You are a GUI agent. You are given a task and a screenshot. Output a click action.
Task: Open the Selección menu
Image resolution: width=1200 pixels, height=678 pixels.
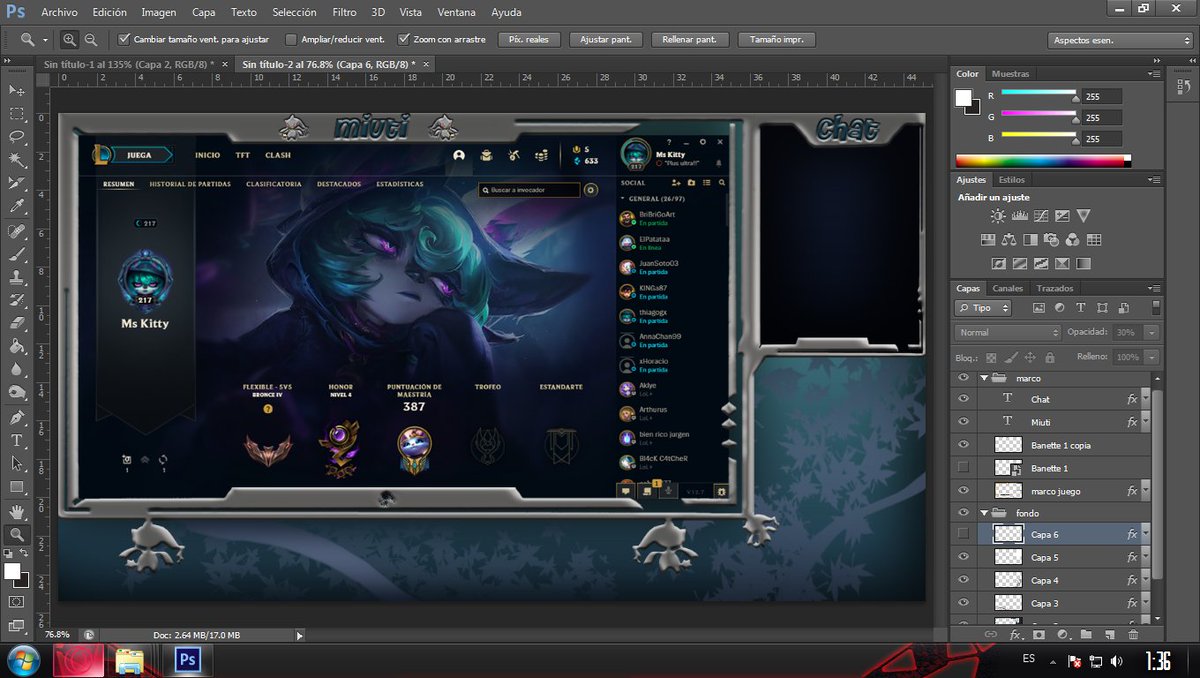pos(294,13)
